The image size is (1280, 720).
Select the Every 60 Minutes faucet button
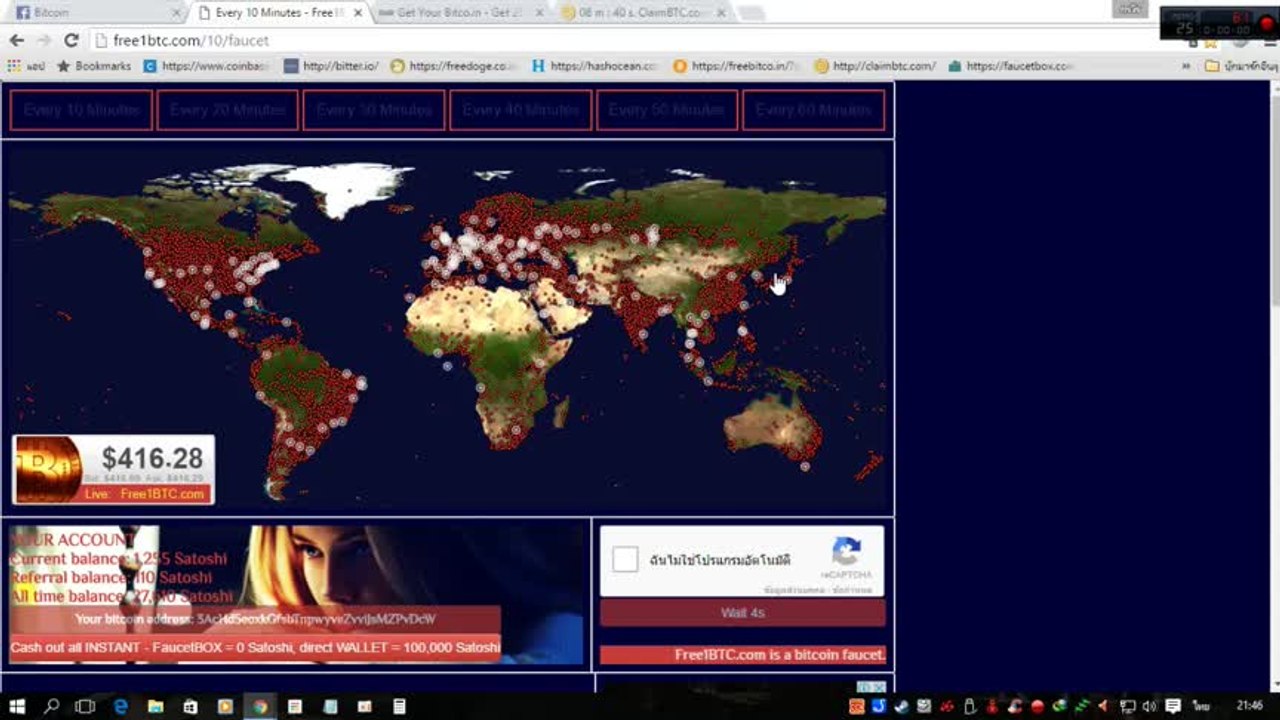tap(813, 110)
